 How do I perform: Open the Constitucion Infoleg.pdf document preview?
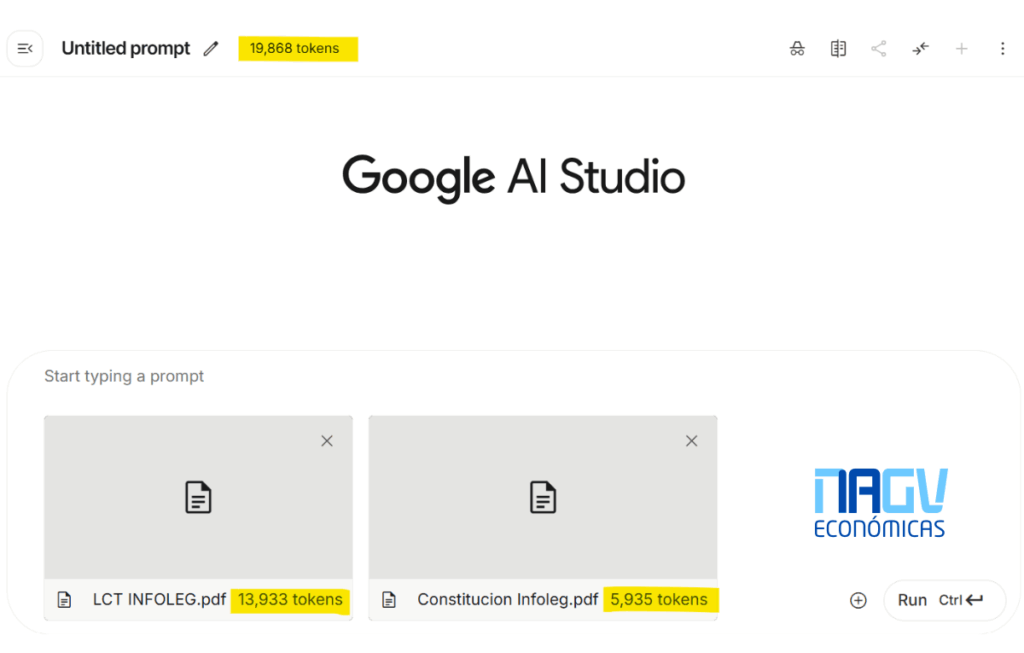542,497
